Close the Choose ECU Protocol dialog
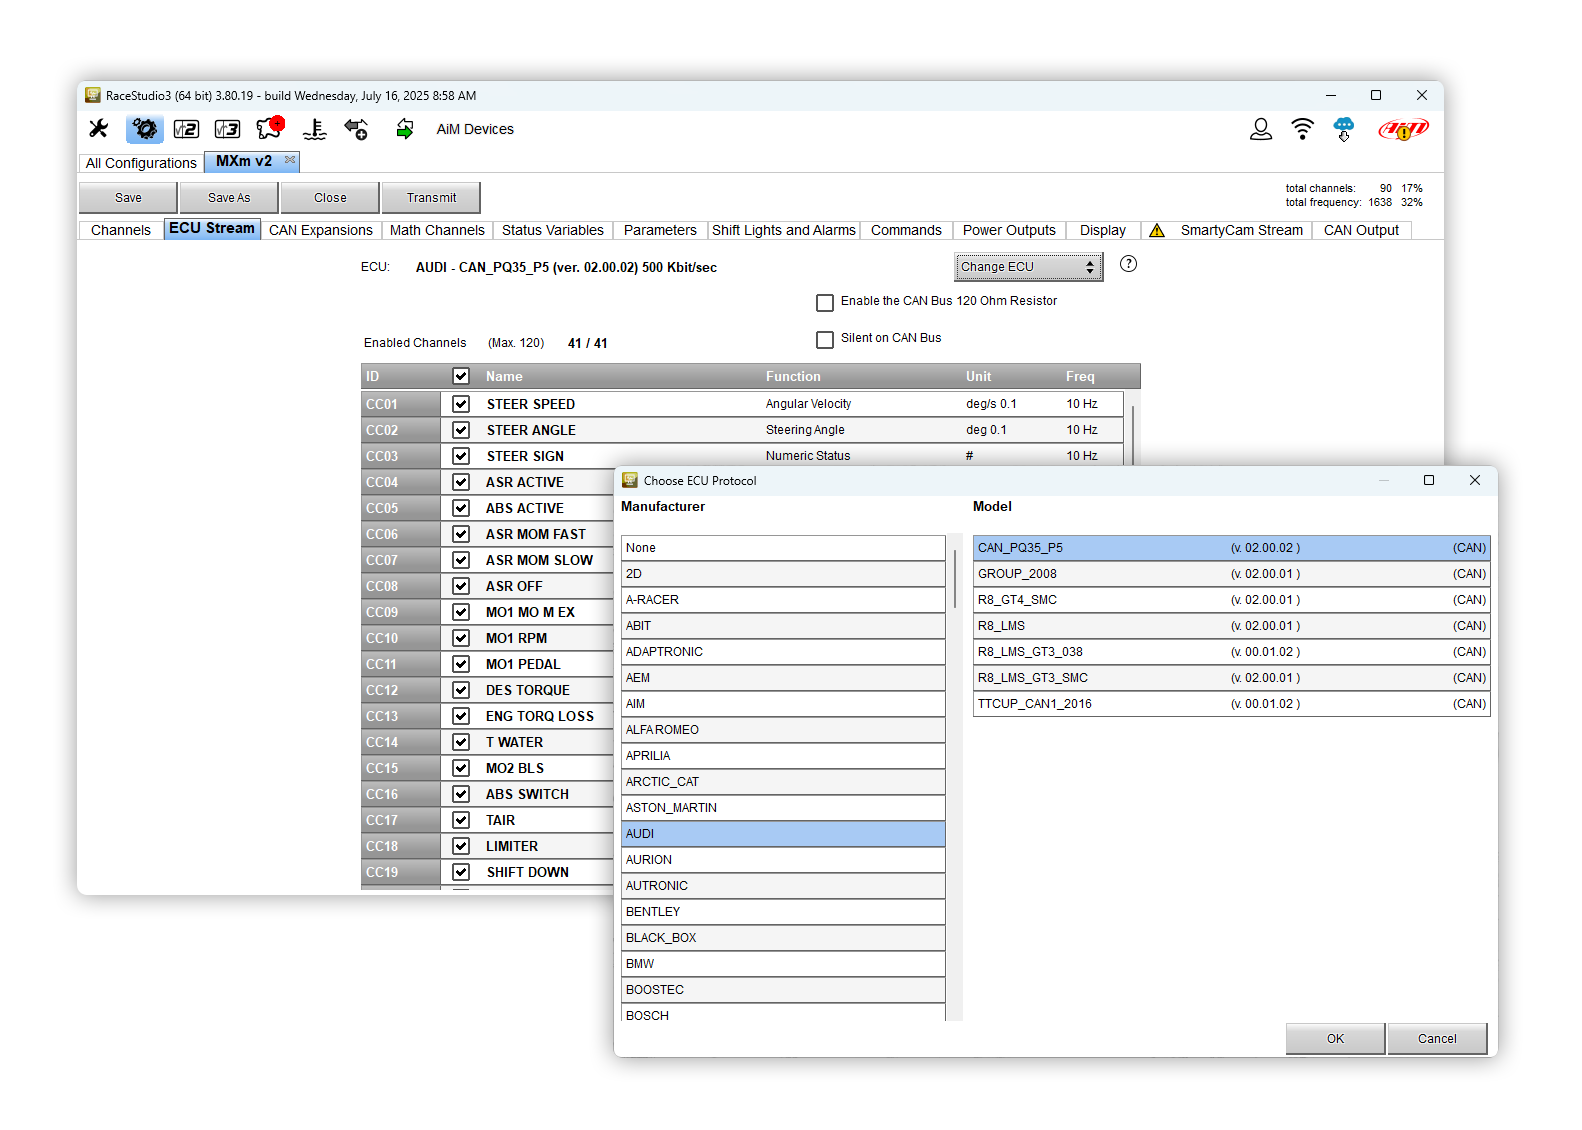Image resolution: width=1582 pixels, height=1130 pixels. pyautogui.click(x=1475, y=480)
